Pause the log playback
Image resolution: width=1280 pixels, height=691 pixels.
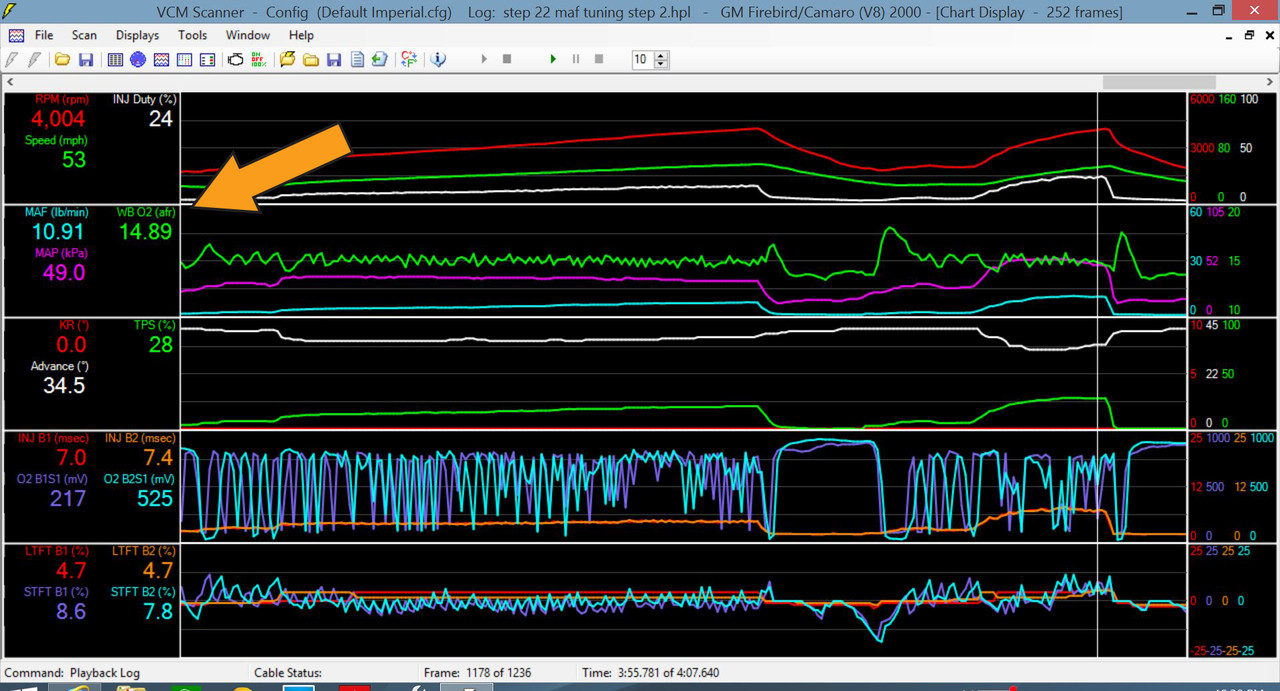(x=575, y=59)
